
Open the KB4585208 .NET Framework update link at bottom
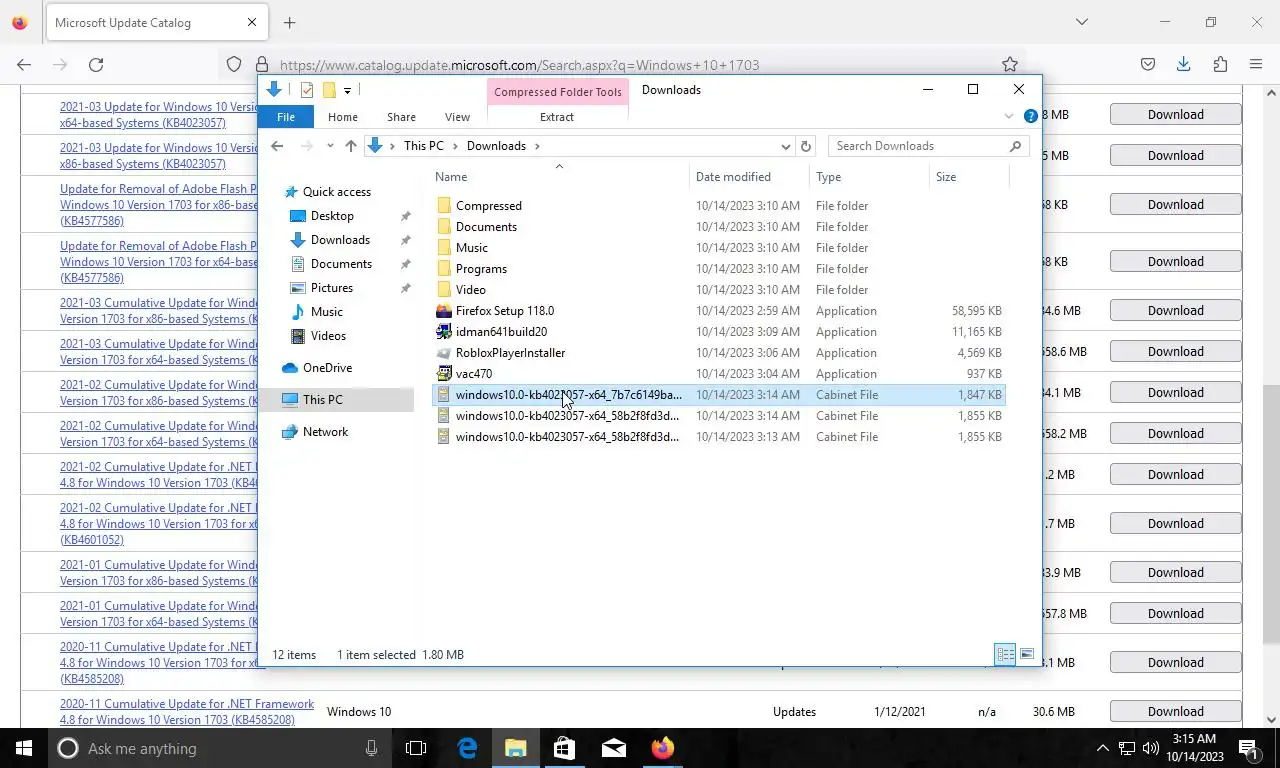coord(186,712)
